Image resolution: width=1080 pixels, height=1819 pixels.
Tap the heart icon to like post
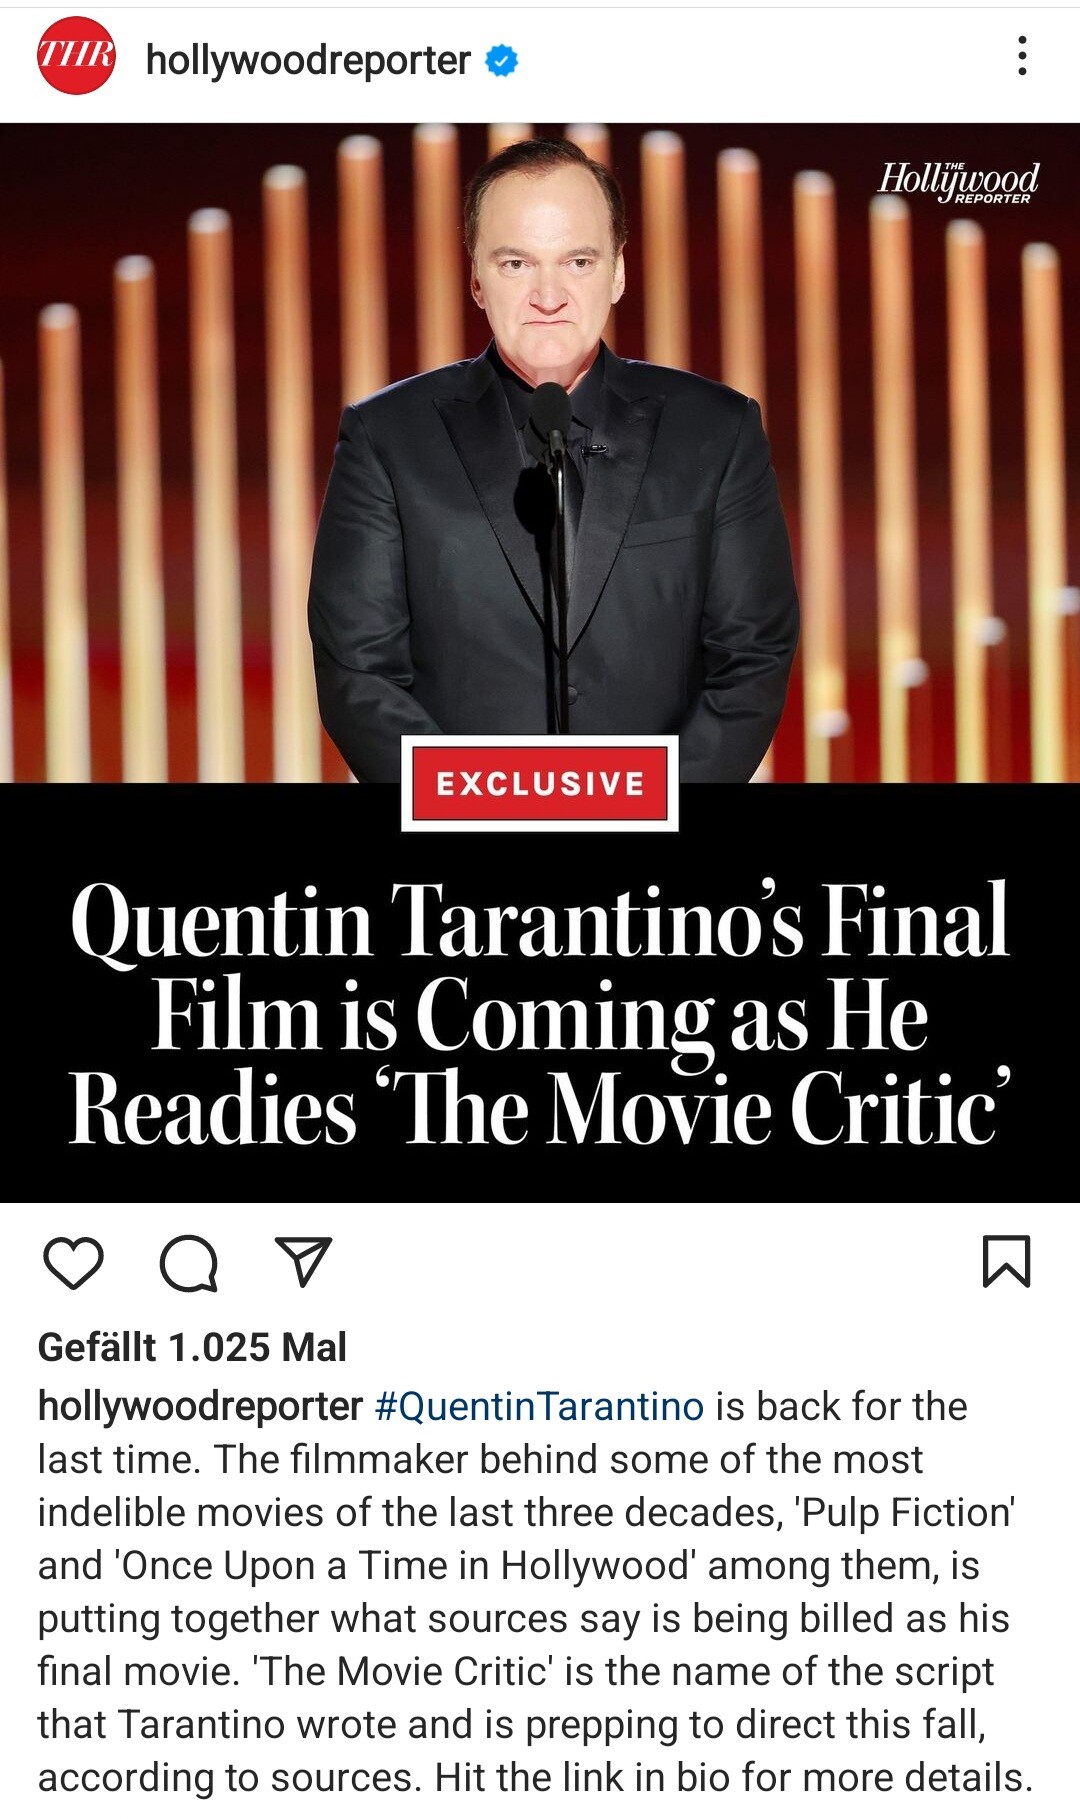coord(74,1262)
